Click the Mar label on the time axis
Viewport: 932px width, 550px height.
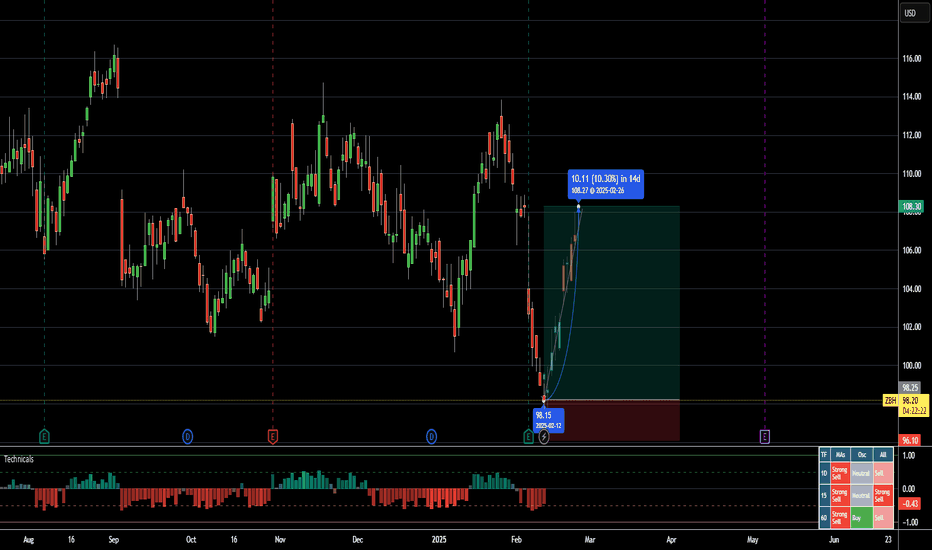pos(590,540)
